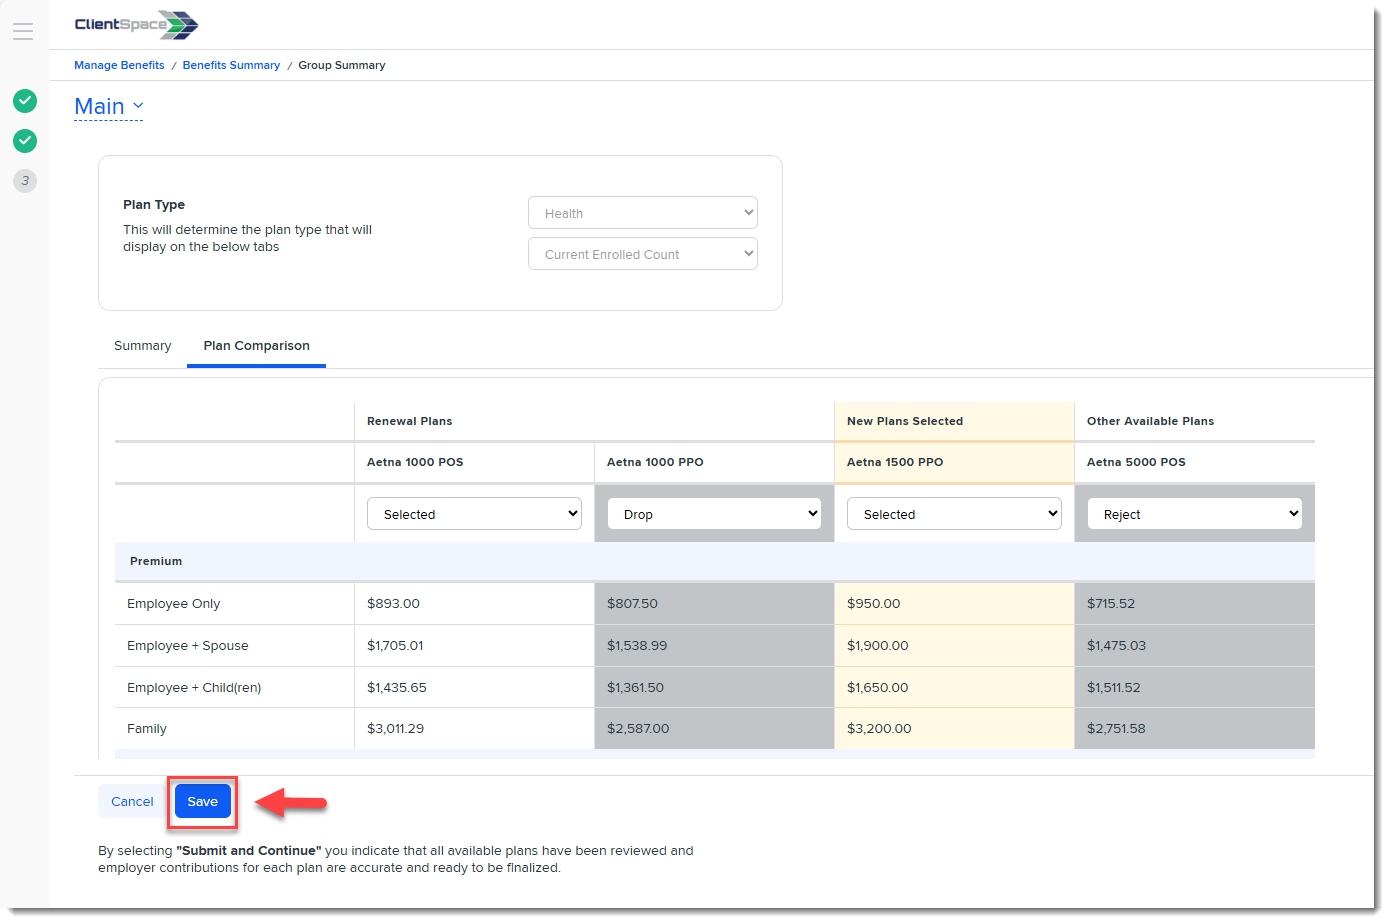
Task: Click Other Available Plans header
Action: pyautogui.click(x=1151, y=421)
